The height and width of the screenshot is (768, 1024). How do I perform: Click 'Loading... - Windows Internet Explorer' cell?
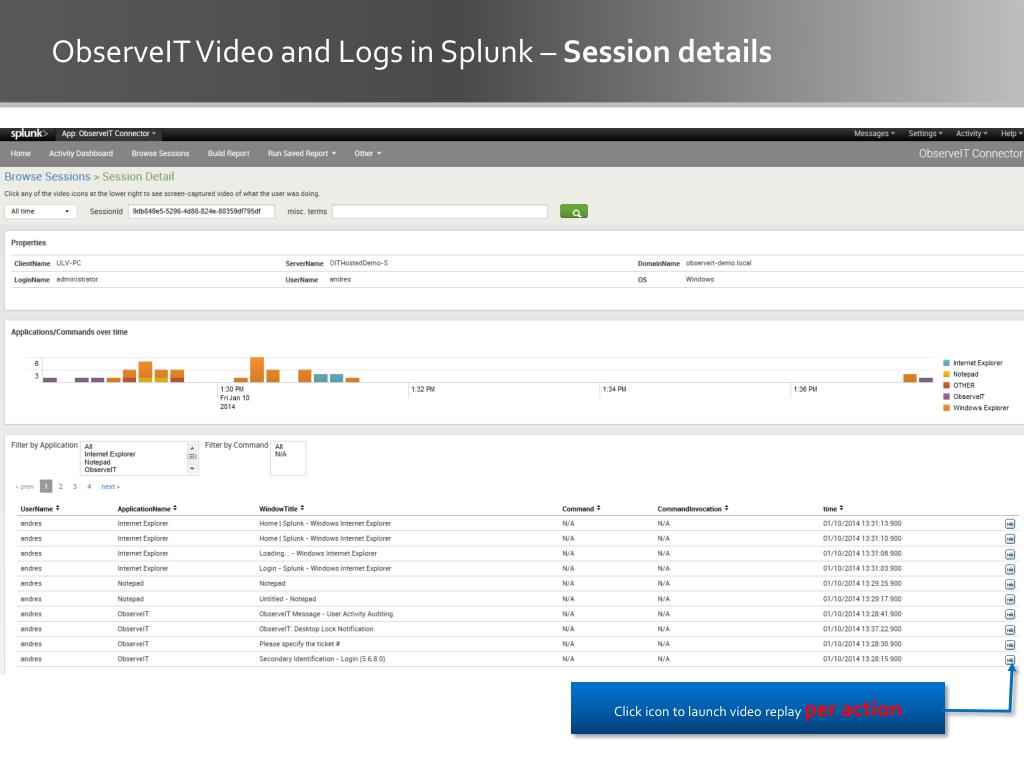318,554
